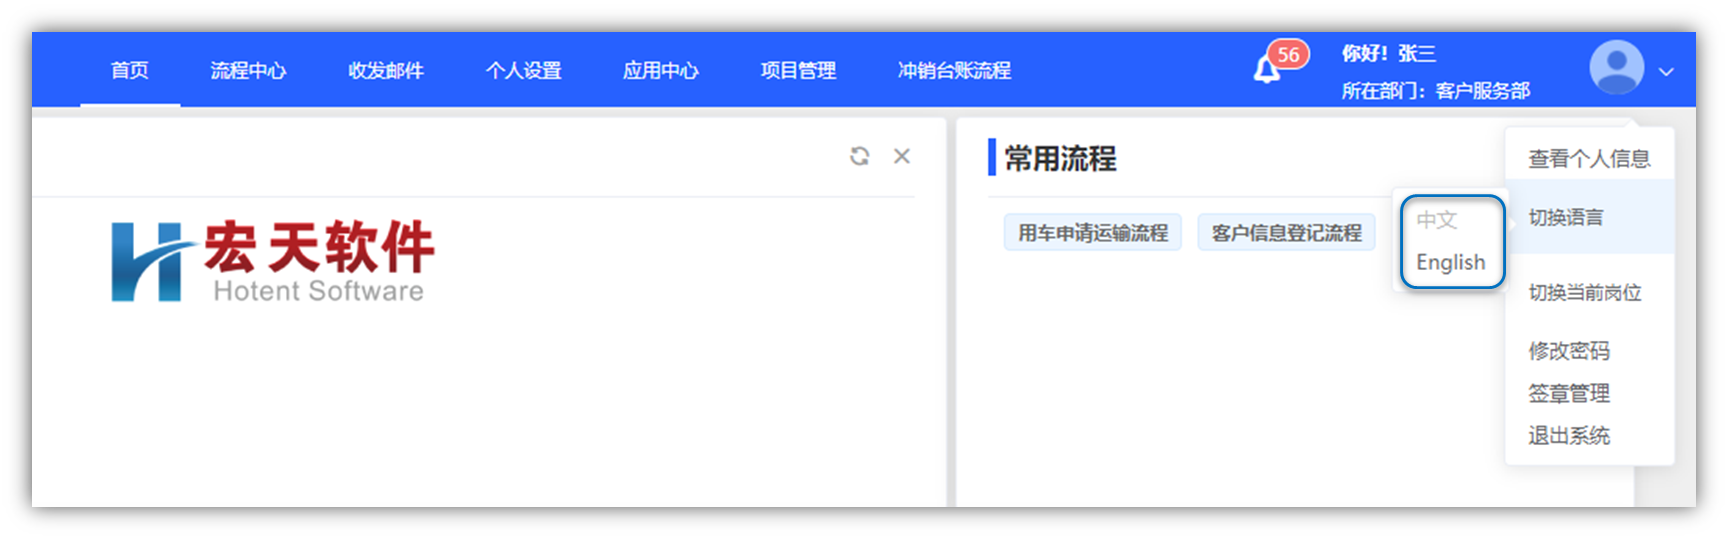The width and height of the screenshot is (1728, 539).
Task: Select 查看个人信息 from user menu
Action: 1589,158
